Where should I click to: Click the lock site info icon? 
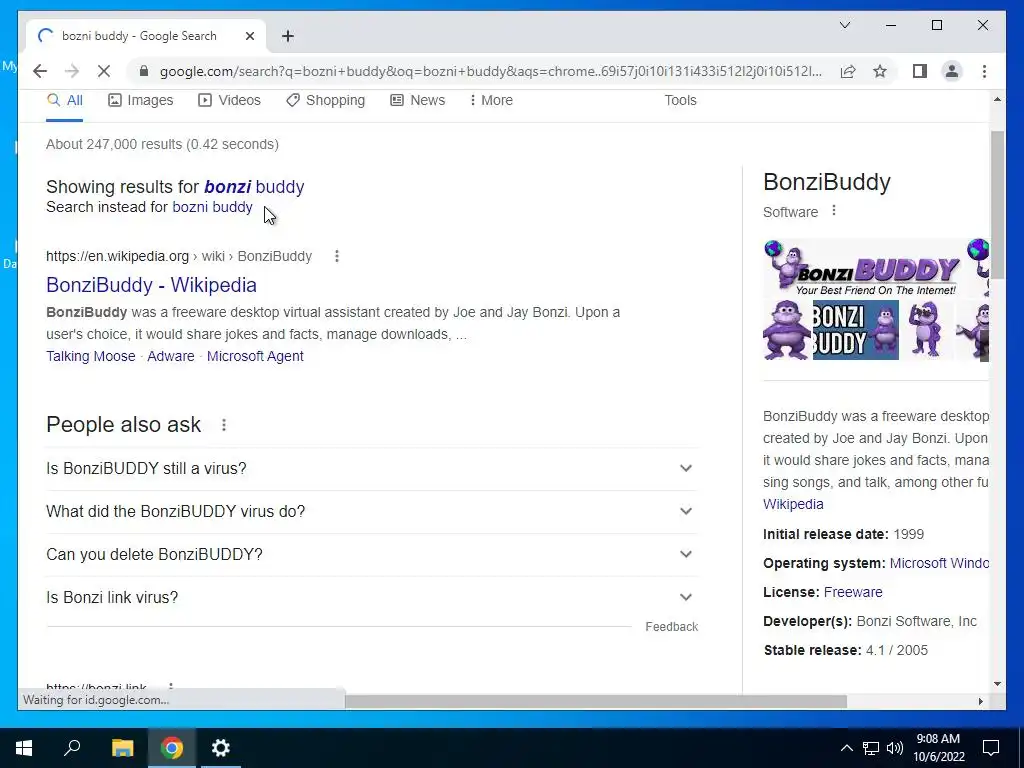pos(144,71)
